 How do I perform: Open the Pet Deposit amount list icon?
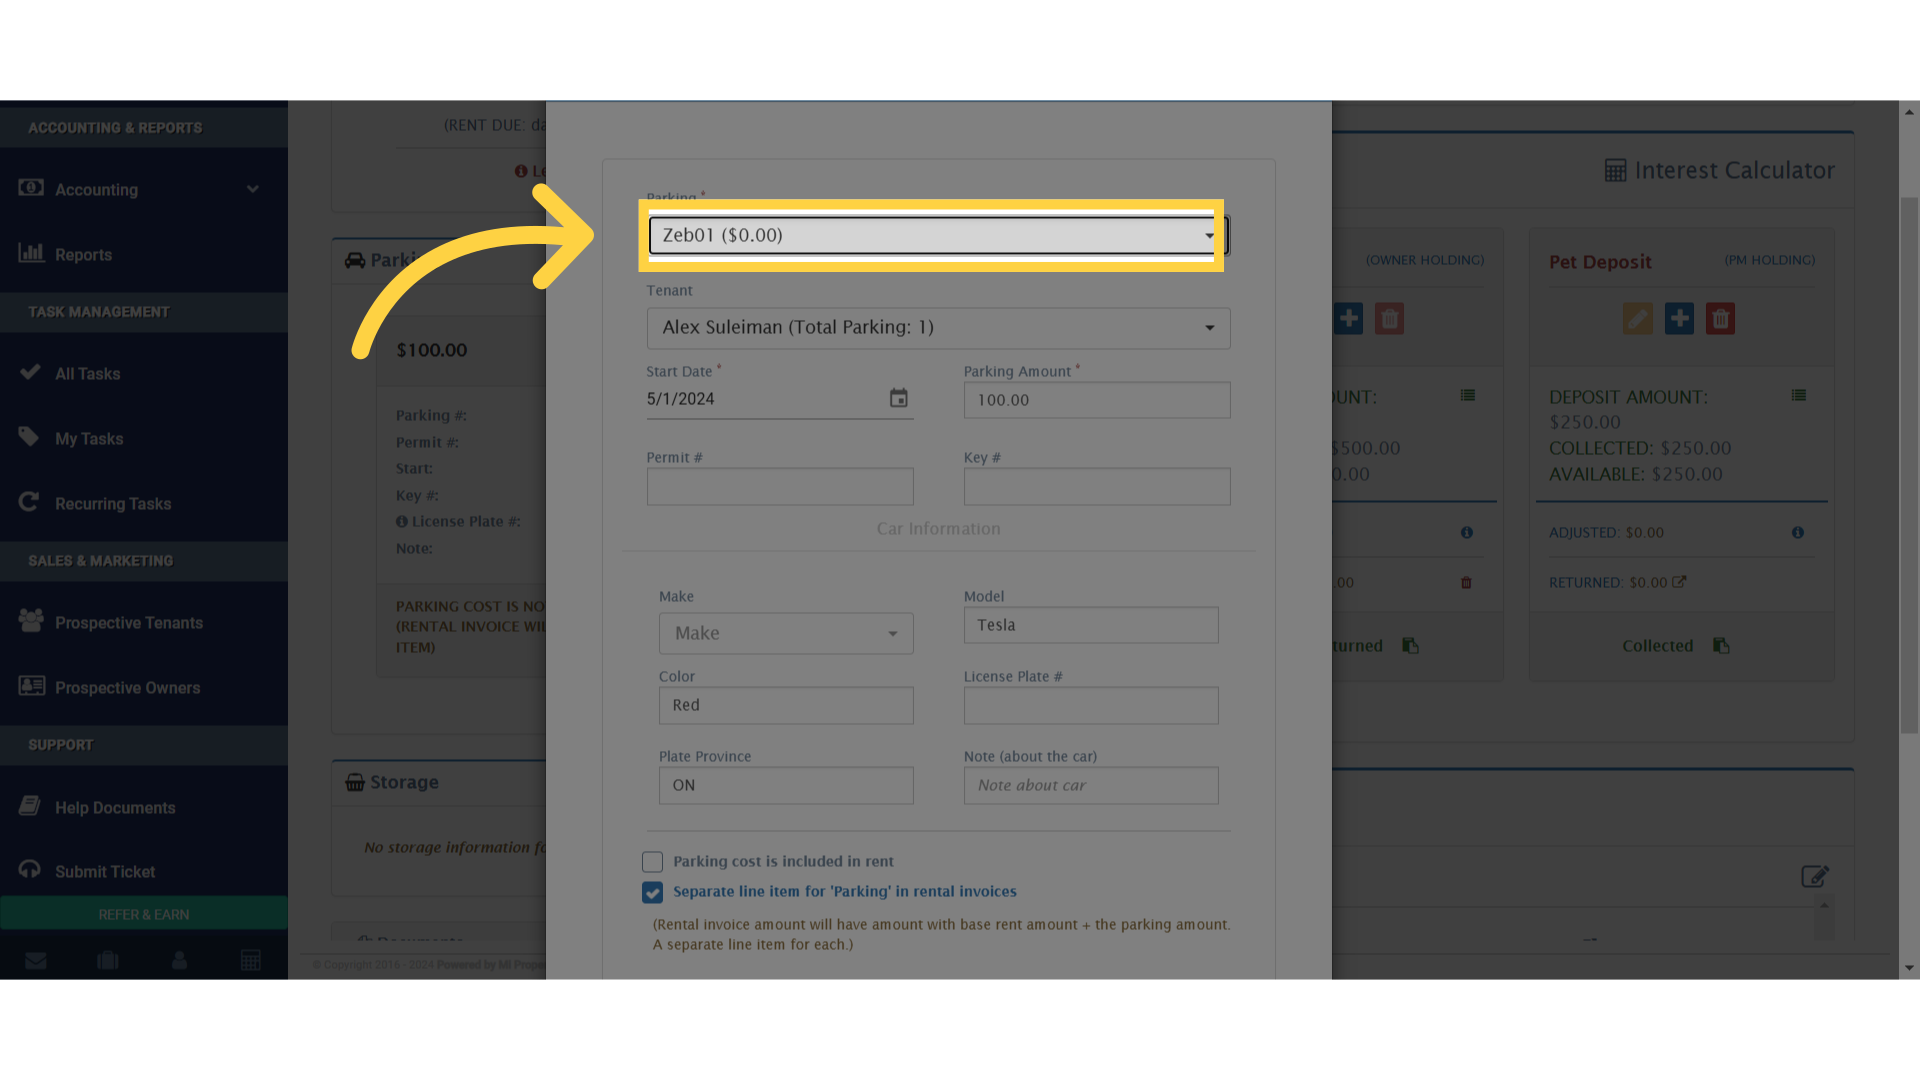pyautogui.click(x=1799, y=395)
